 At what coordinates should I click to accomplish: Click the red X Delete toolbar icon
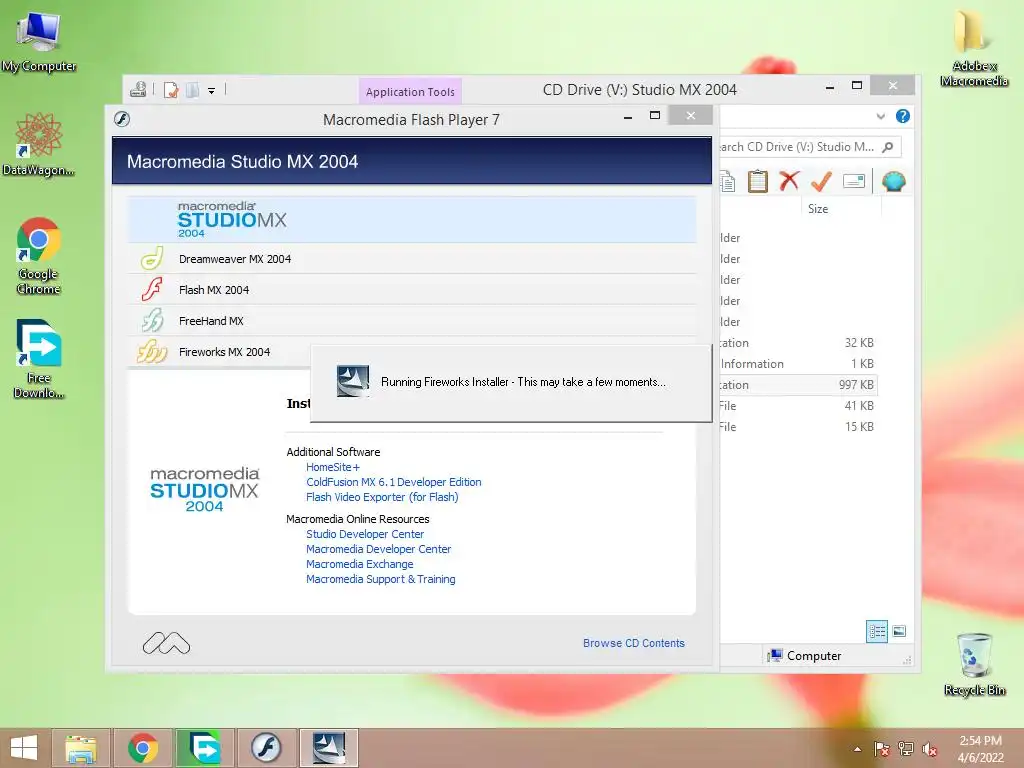(789, 181)
